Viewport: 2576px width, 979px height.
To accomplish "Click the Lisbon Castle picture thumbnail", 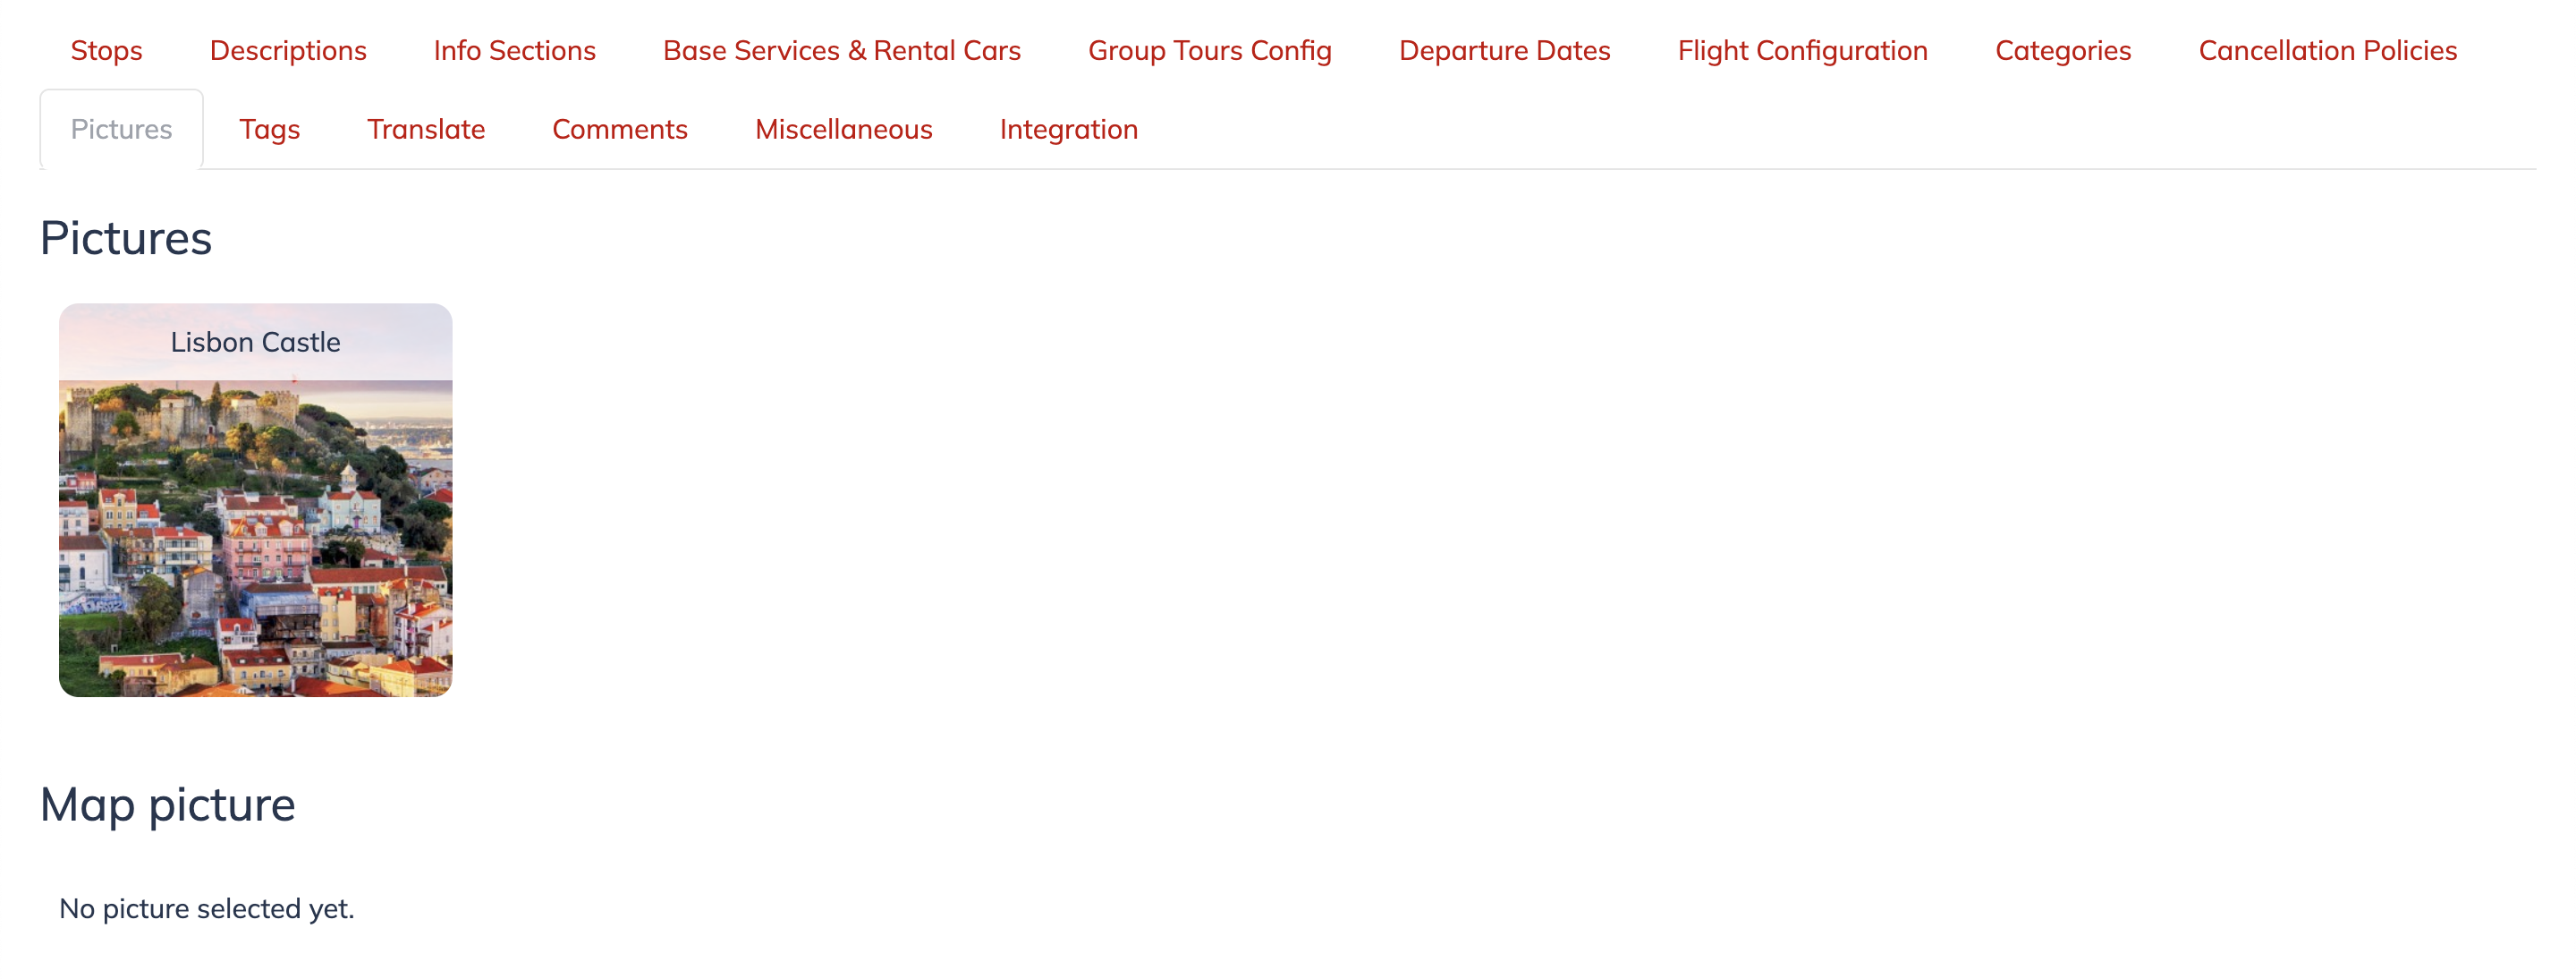I will click(x=255, y=537).
